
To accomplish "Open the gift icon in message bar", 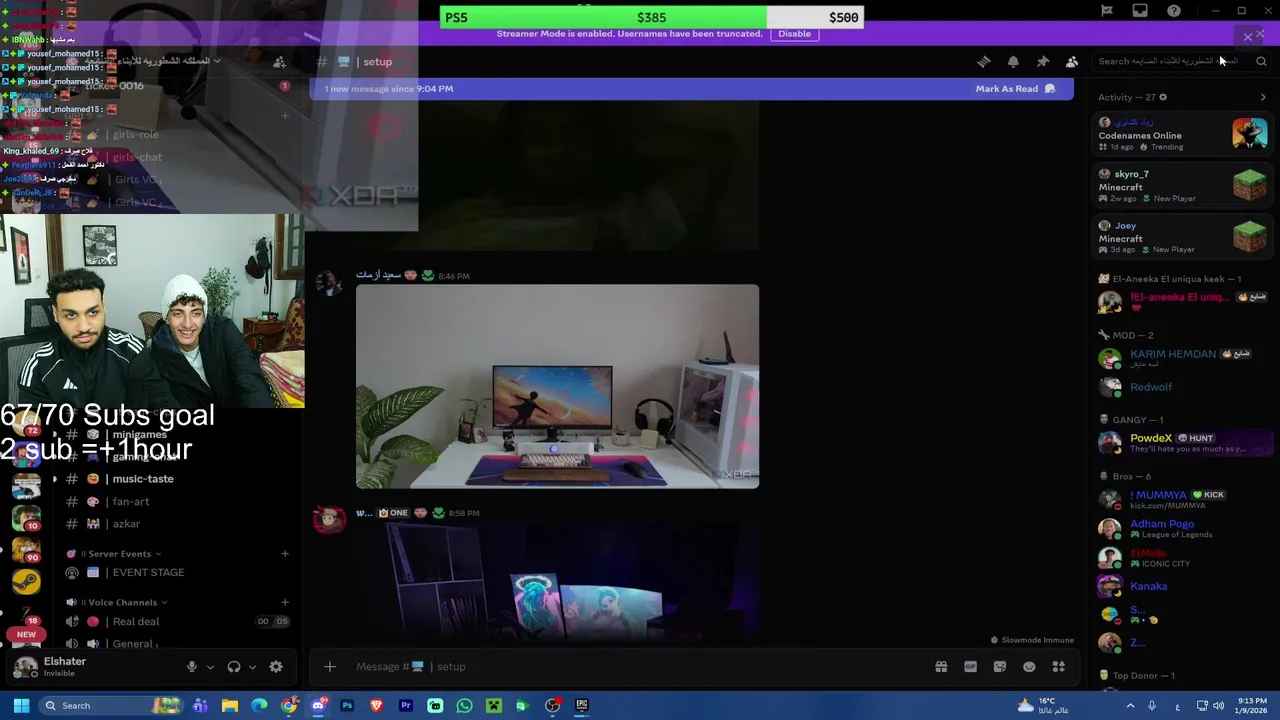I will click(941, 667).
